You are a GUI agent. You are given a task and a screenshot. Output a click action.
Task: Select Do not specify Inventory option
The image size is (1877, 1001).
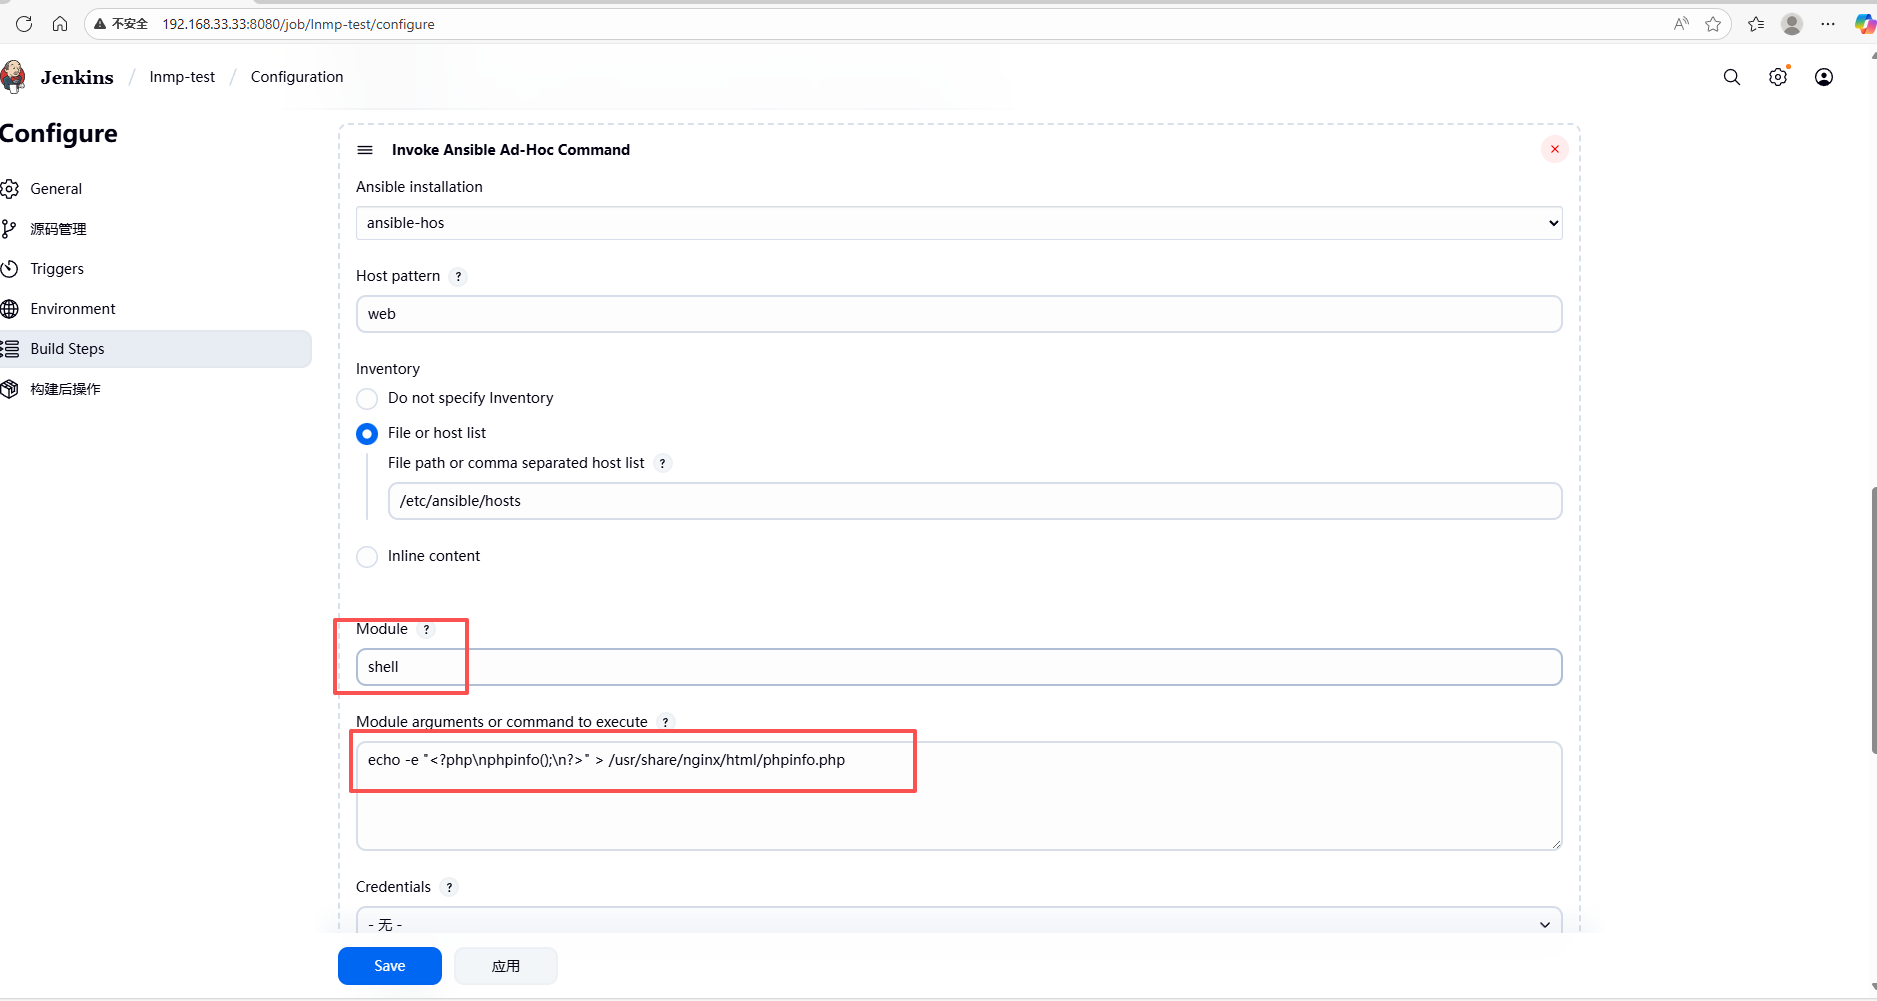click(367, 399)
